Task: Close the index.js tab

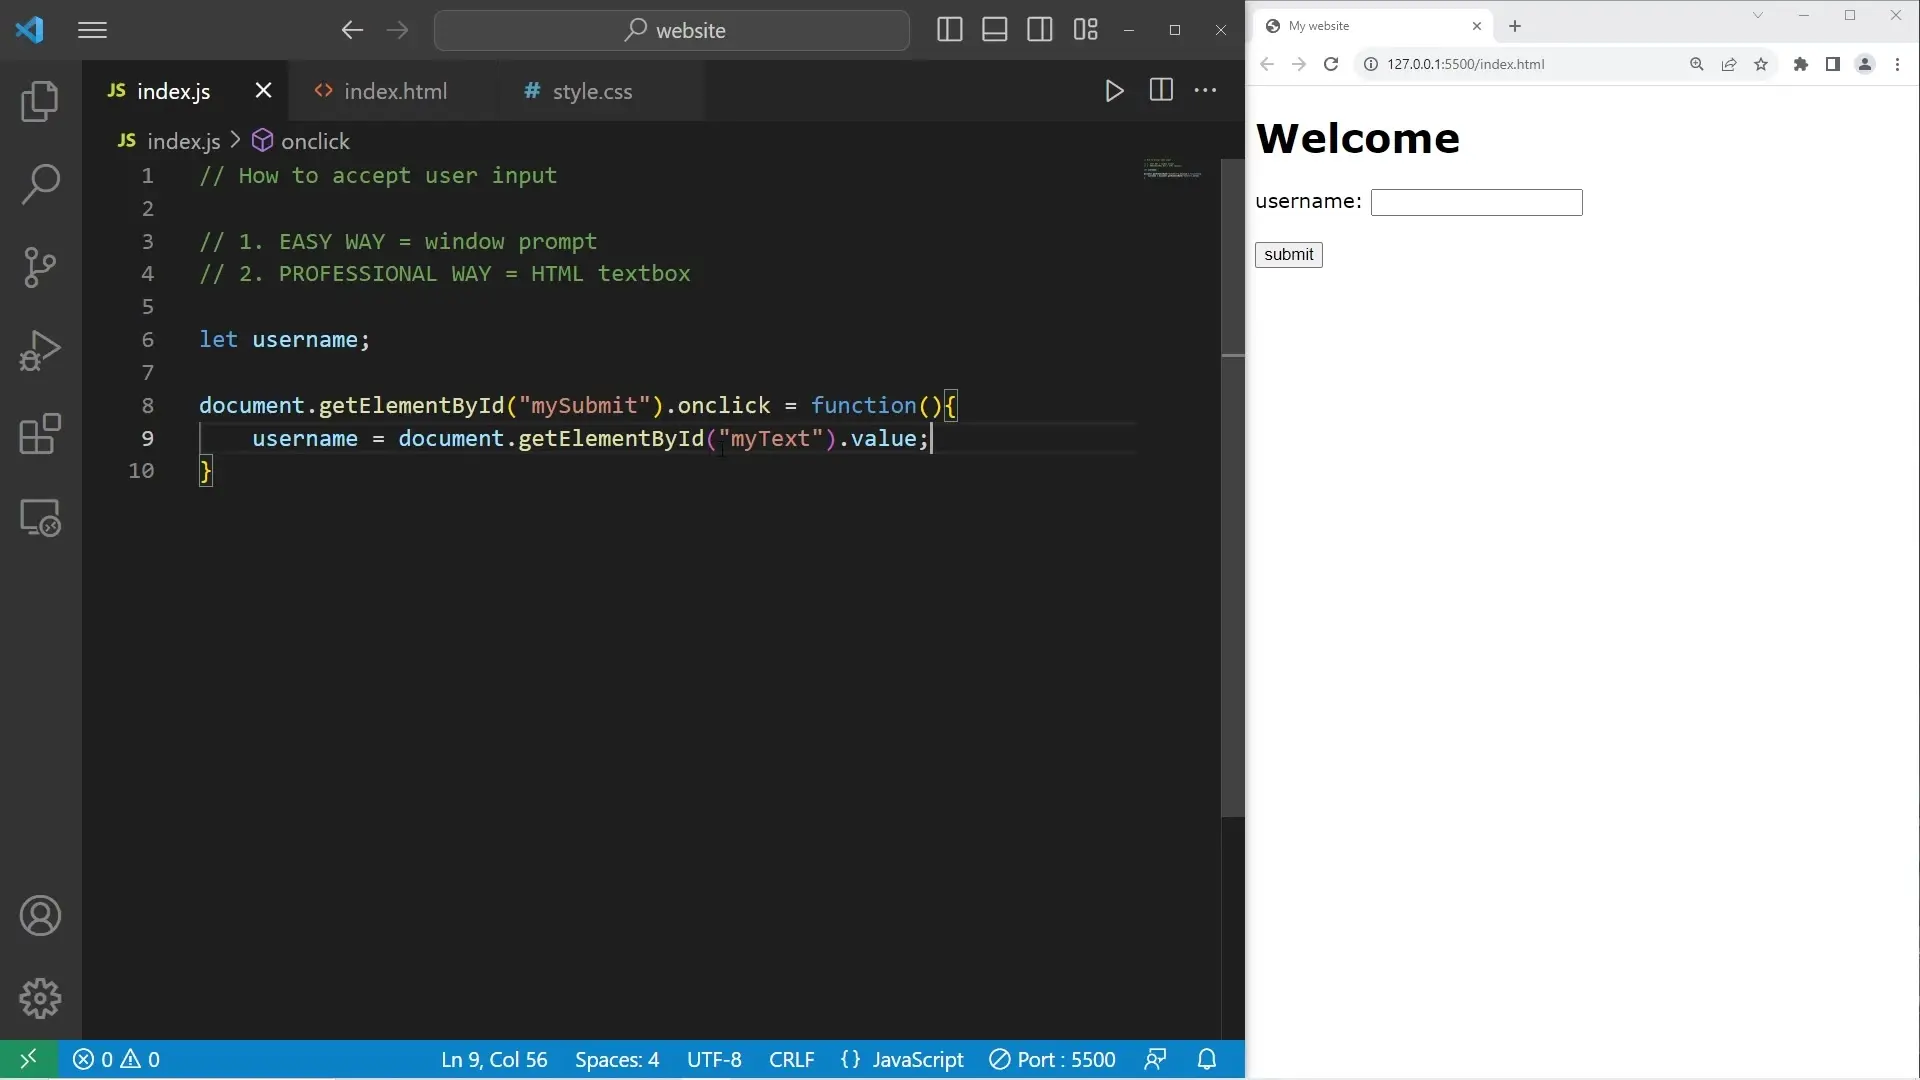Action: (x=263, y=91)
